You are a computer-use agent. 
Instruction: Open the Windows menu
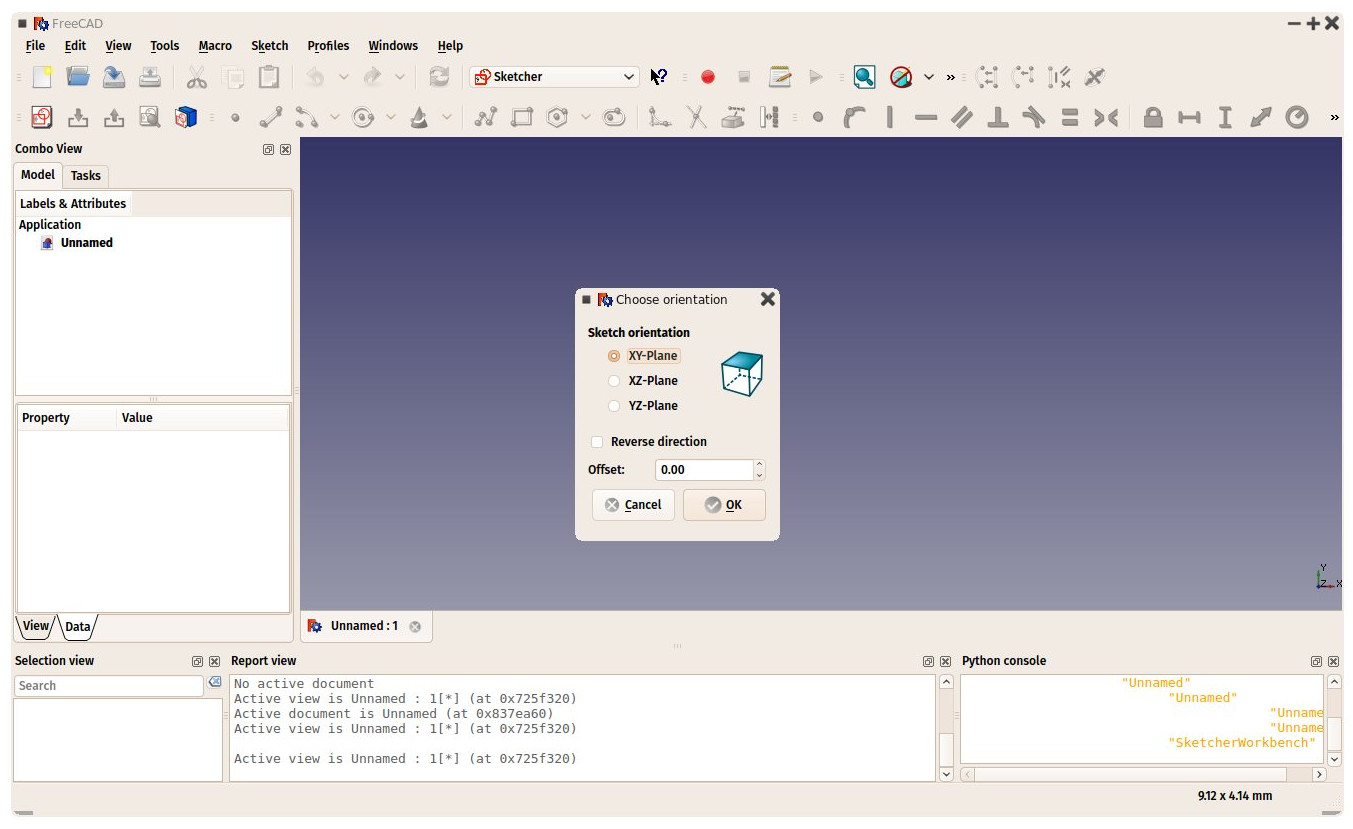393,46
